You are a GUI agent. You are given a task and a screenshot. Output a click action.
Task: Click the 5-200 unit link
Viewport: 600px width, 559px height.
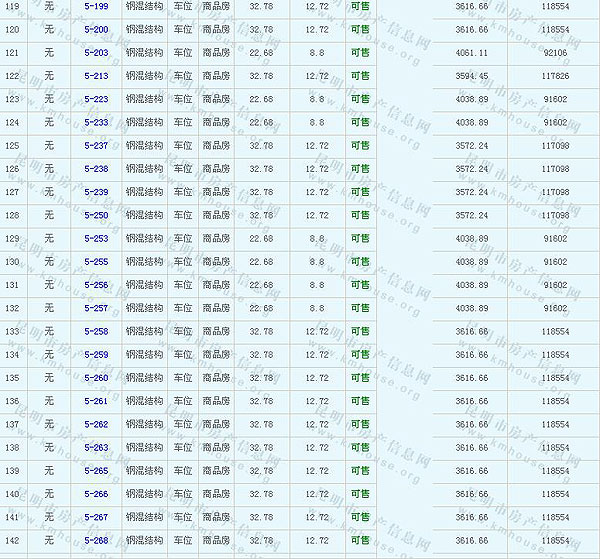click(x=96, y=29)
